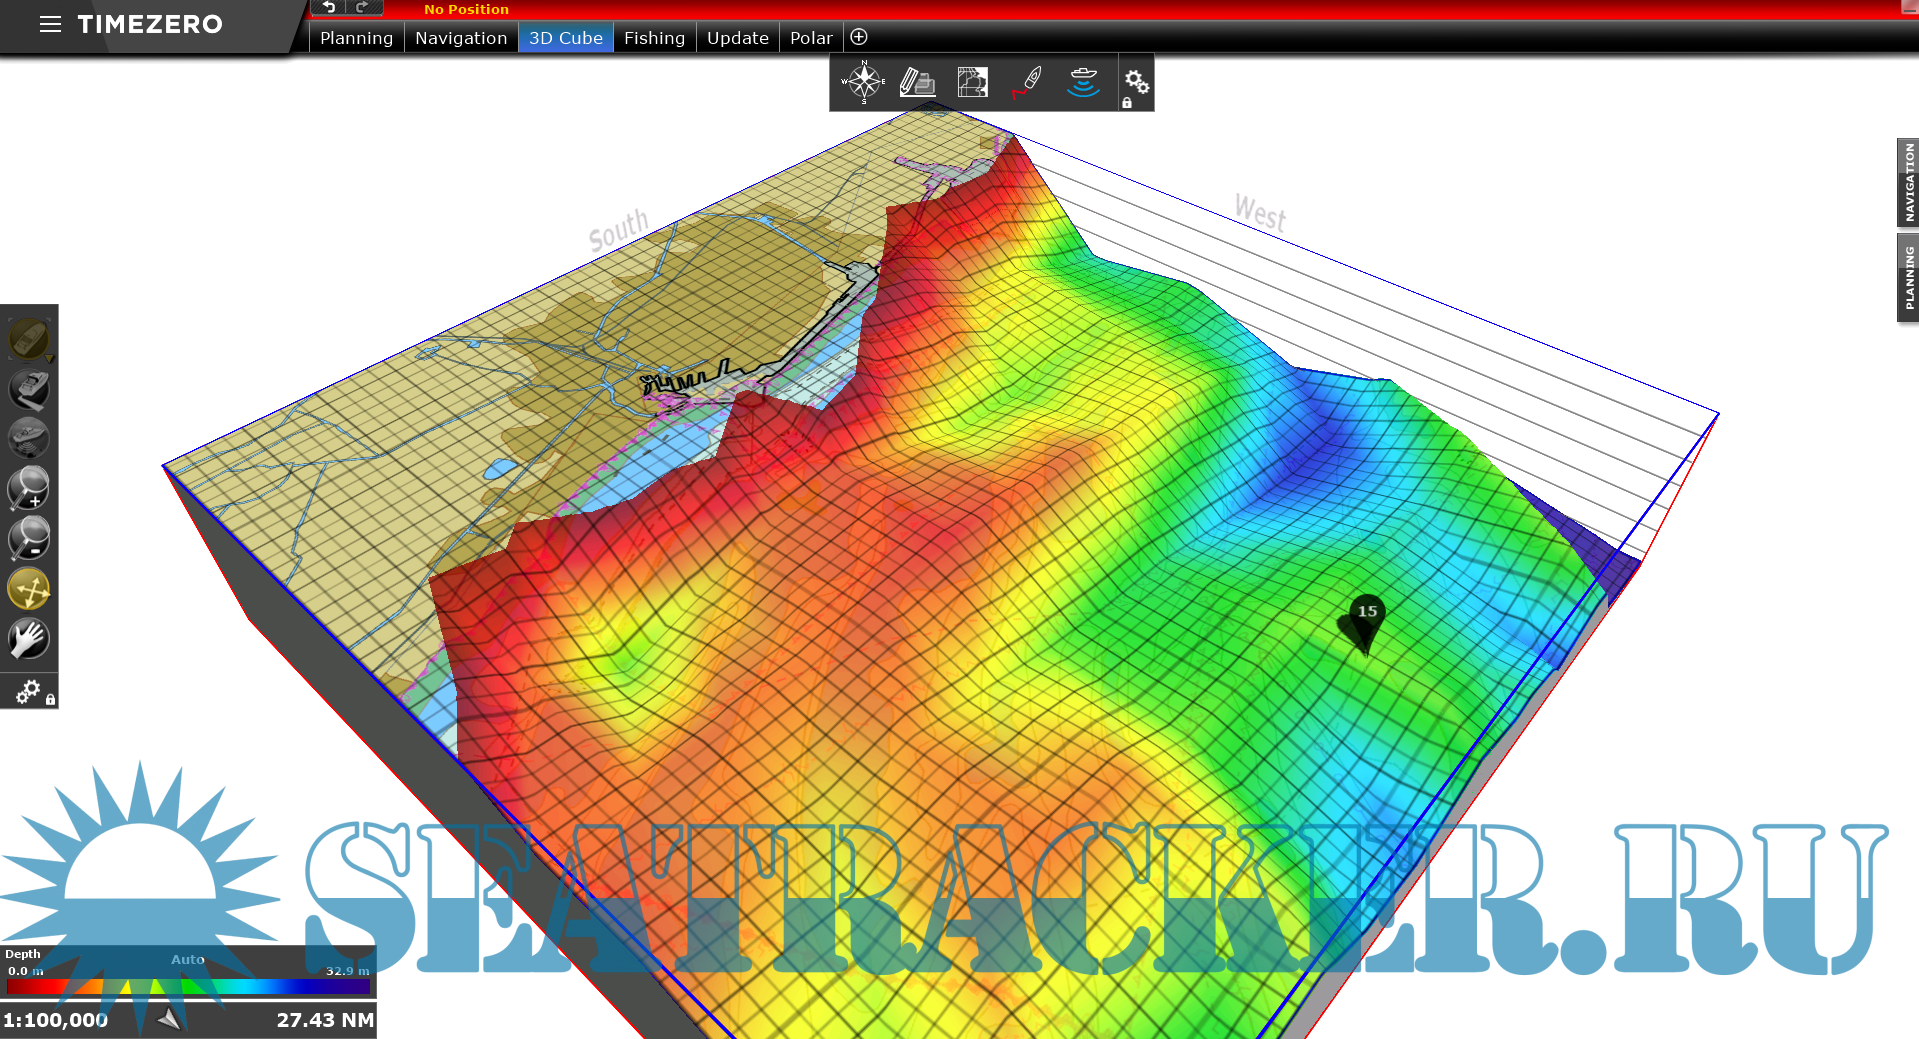Expand the NAVIGATION side panel
The image size is (1919, 1039).
coord(1908,182)
